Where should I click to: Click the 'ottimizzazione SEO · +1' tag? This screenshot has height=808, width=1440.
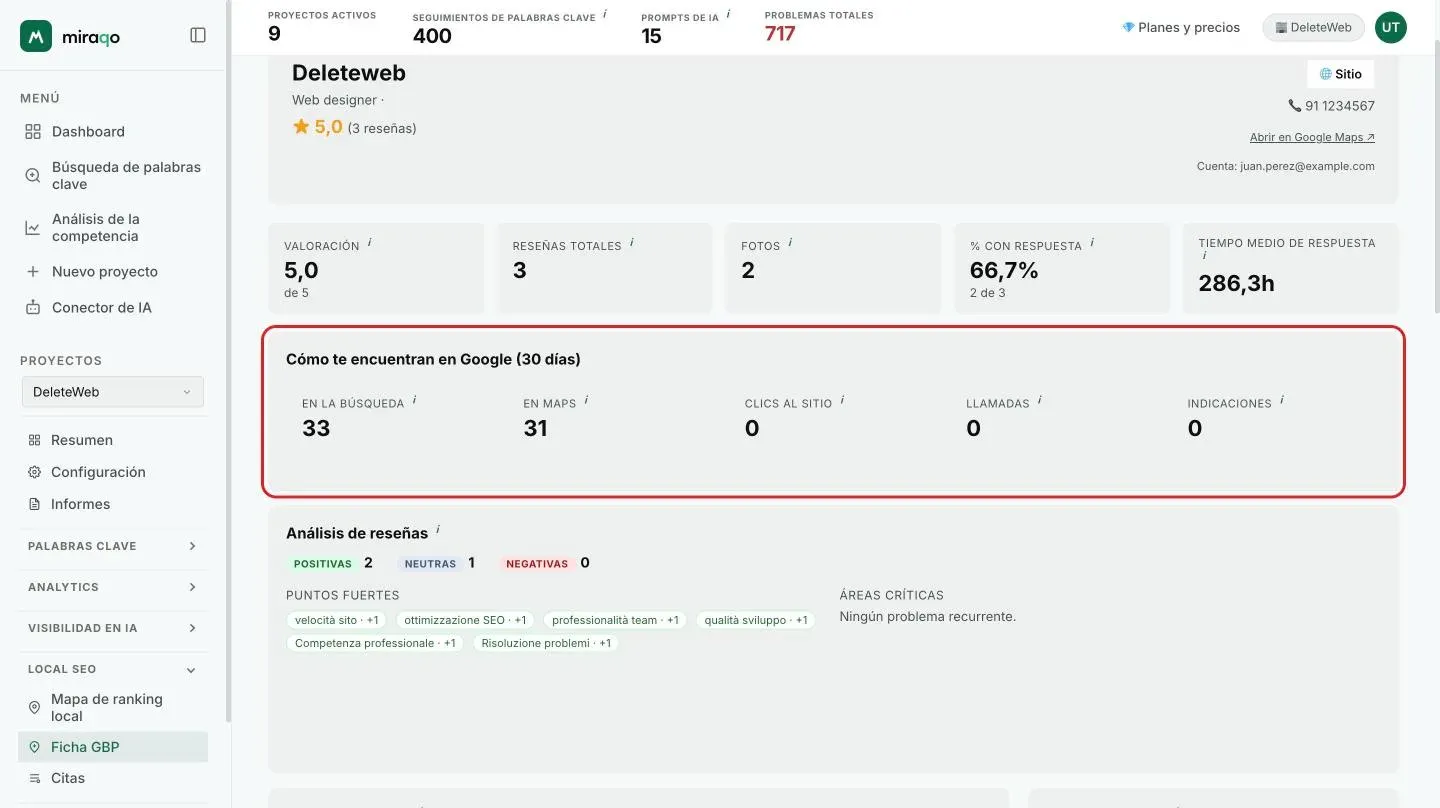click(x=465, y=620)
